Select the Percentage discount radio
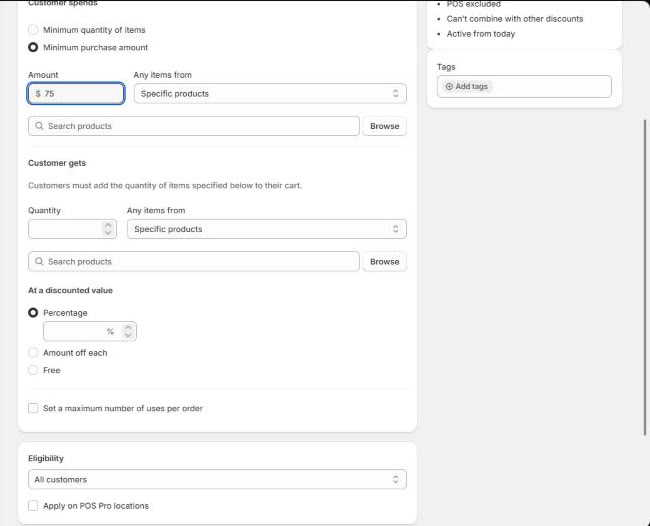This screenshot has height=526, width=650. click(x=33, y=313)
